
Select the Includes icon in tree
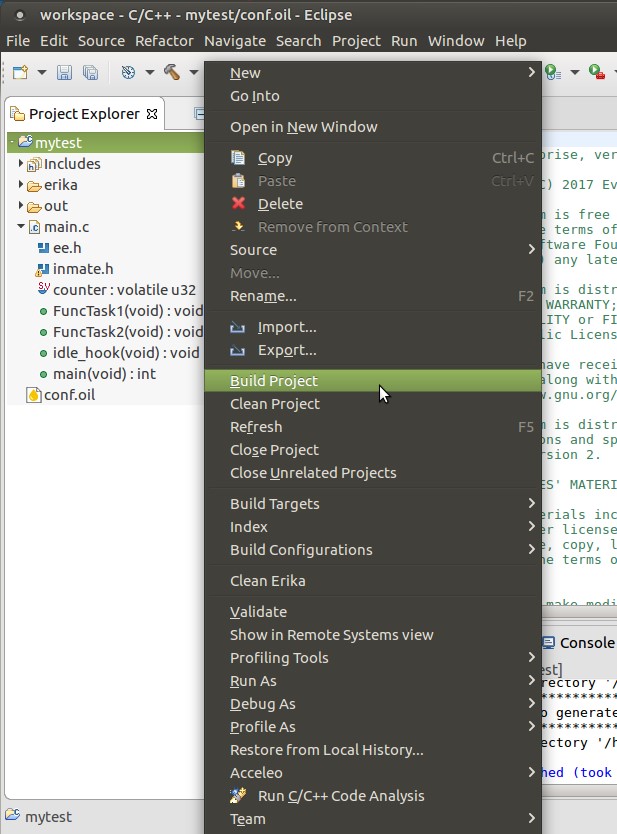click(x=34, y=164)
